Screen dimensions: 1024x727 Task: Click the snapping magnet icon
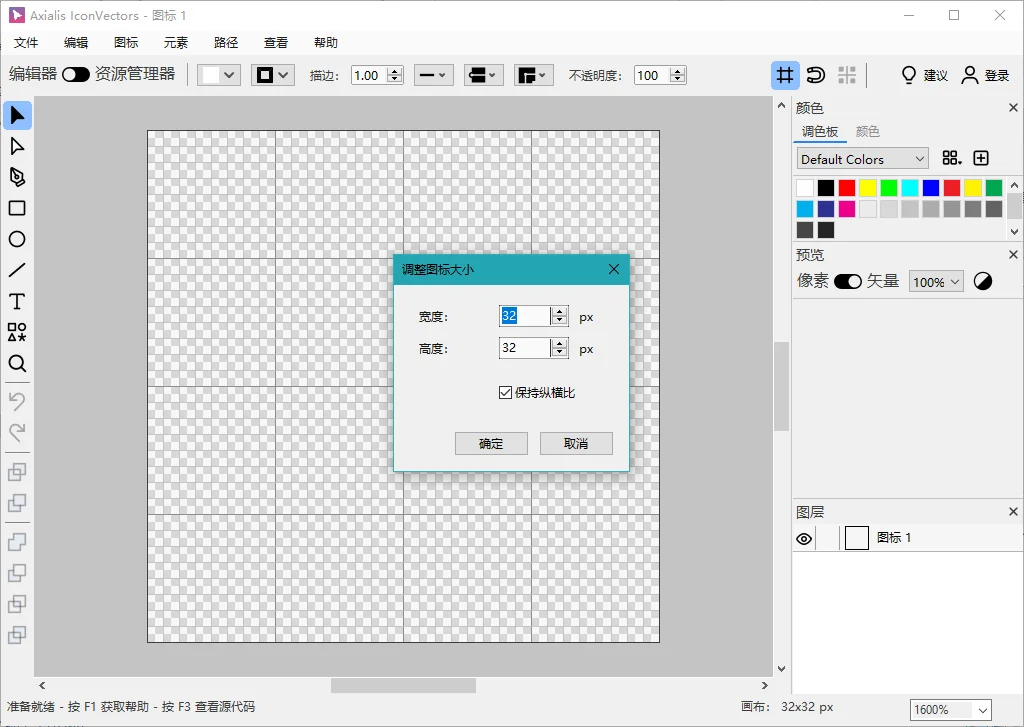816,75
